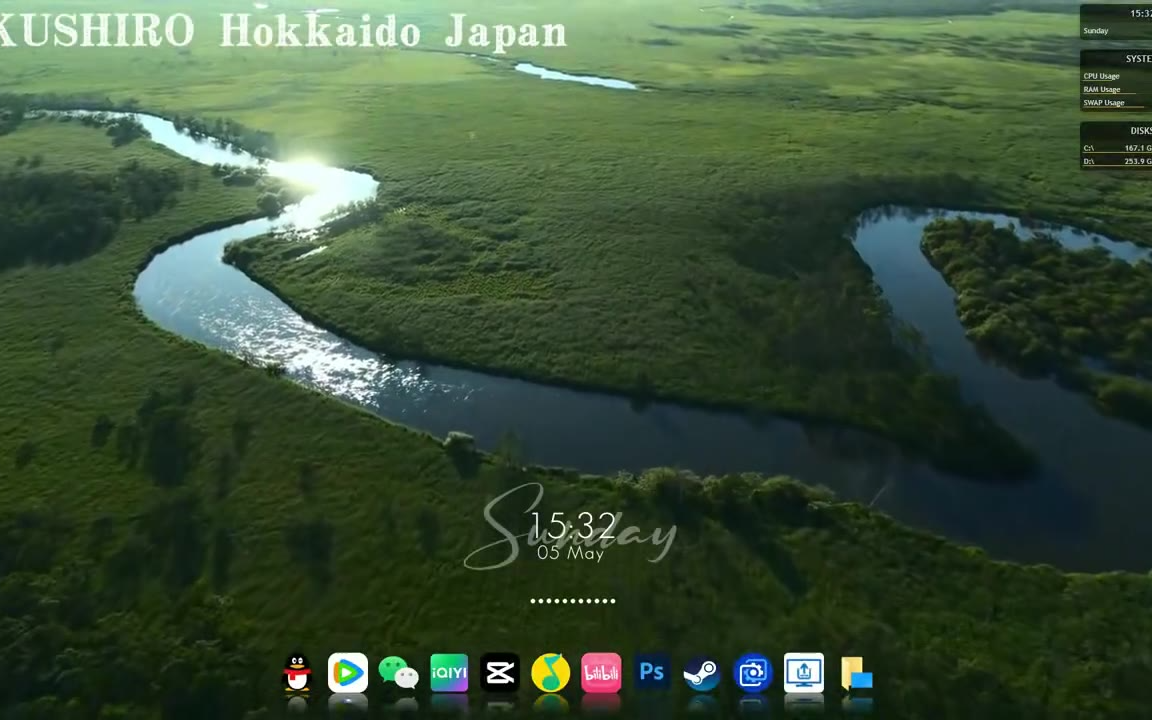This screenshot has height=720, width=1152.
Task: Open the bilibili app icon
Action: click(601, 673)
